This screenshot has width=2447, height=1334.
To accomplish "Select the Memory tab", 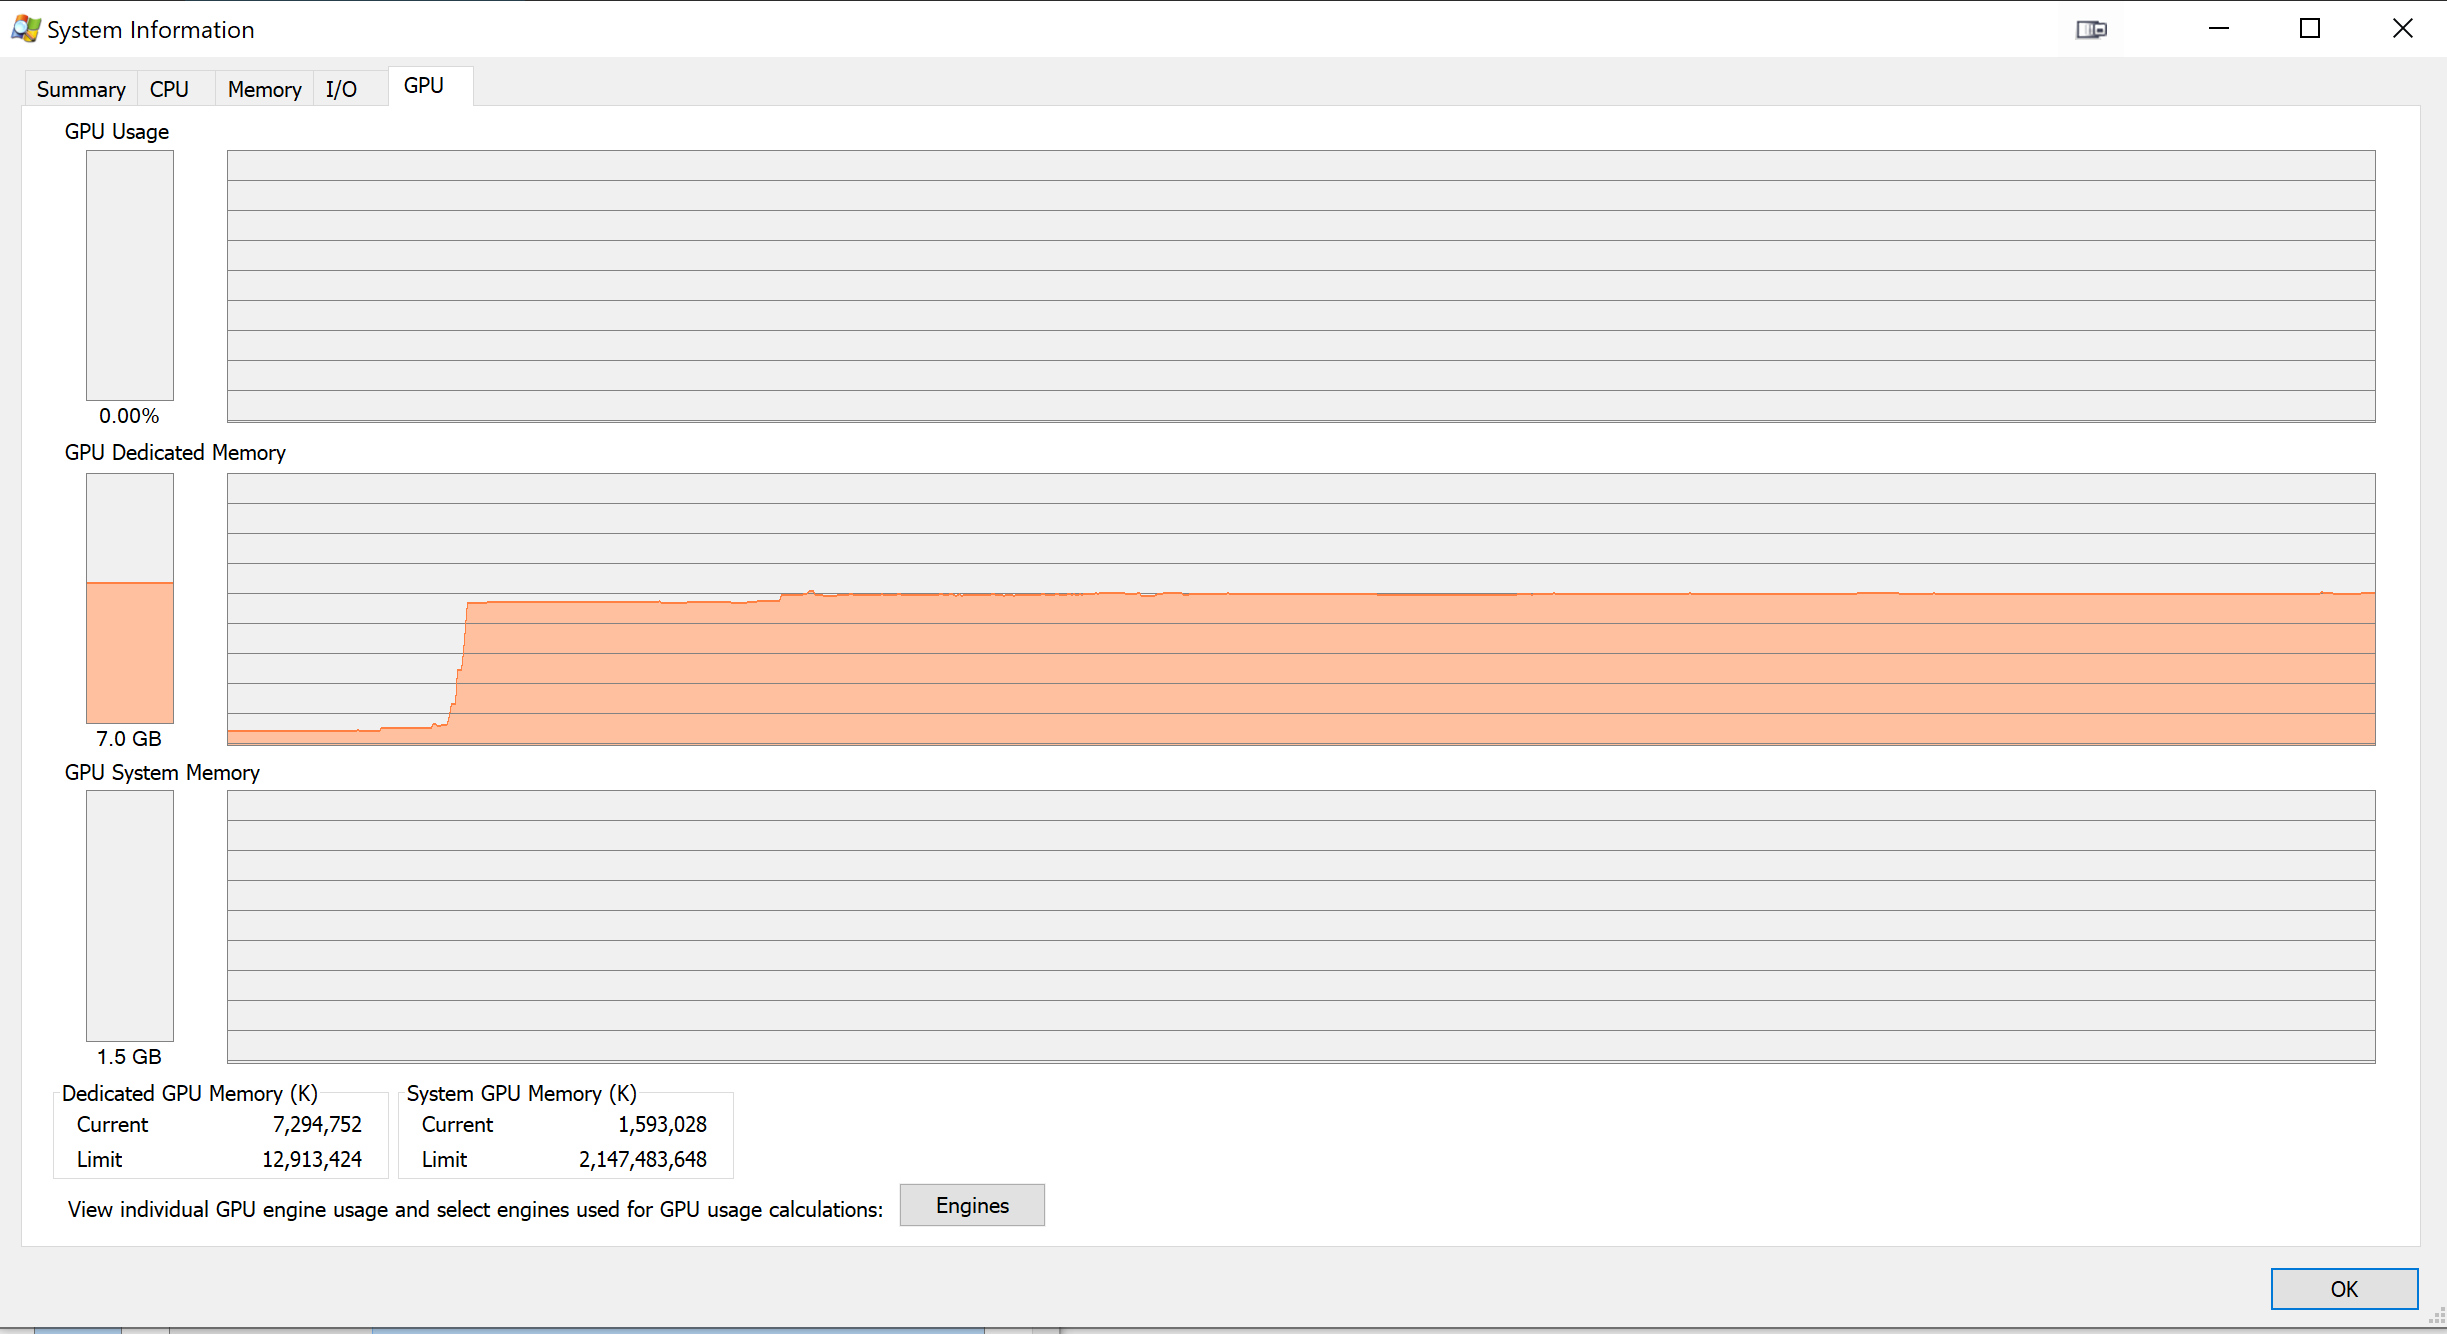I will (x=264, y=89).
